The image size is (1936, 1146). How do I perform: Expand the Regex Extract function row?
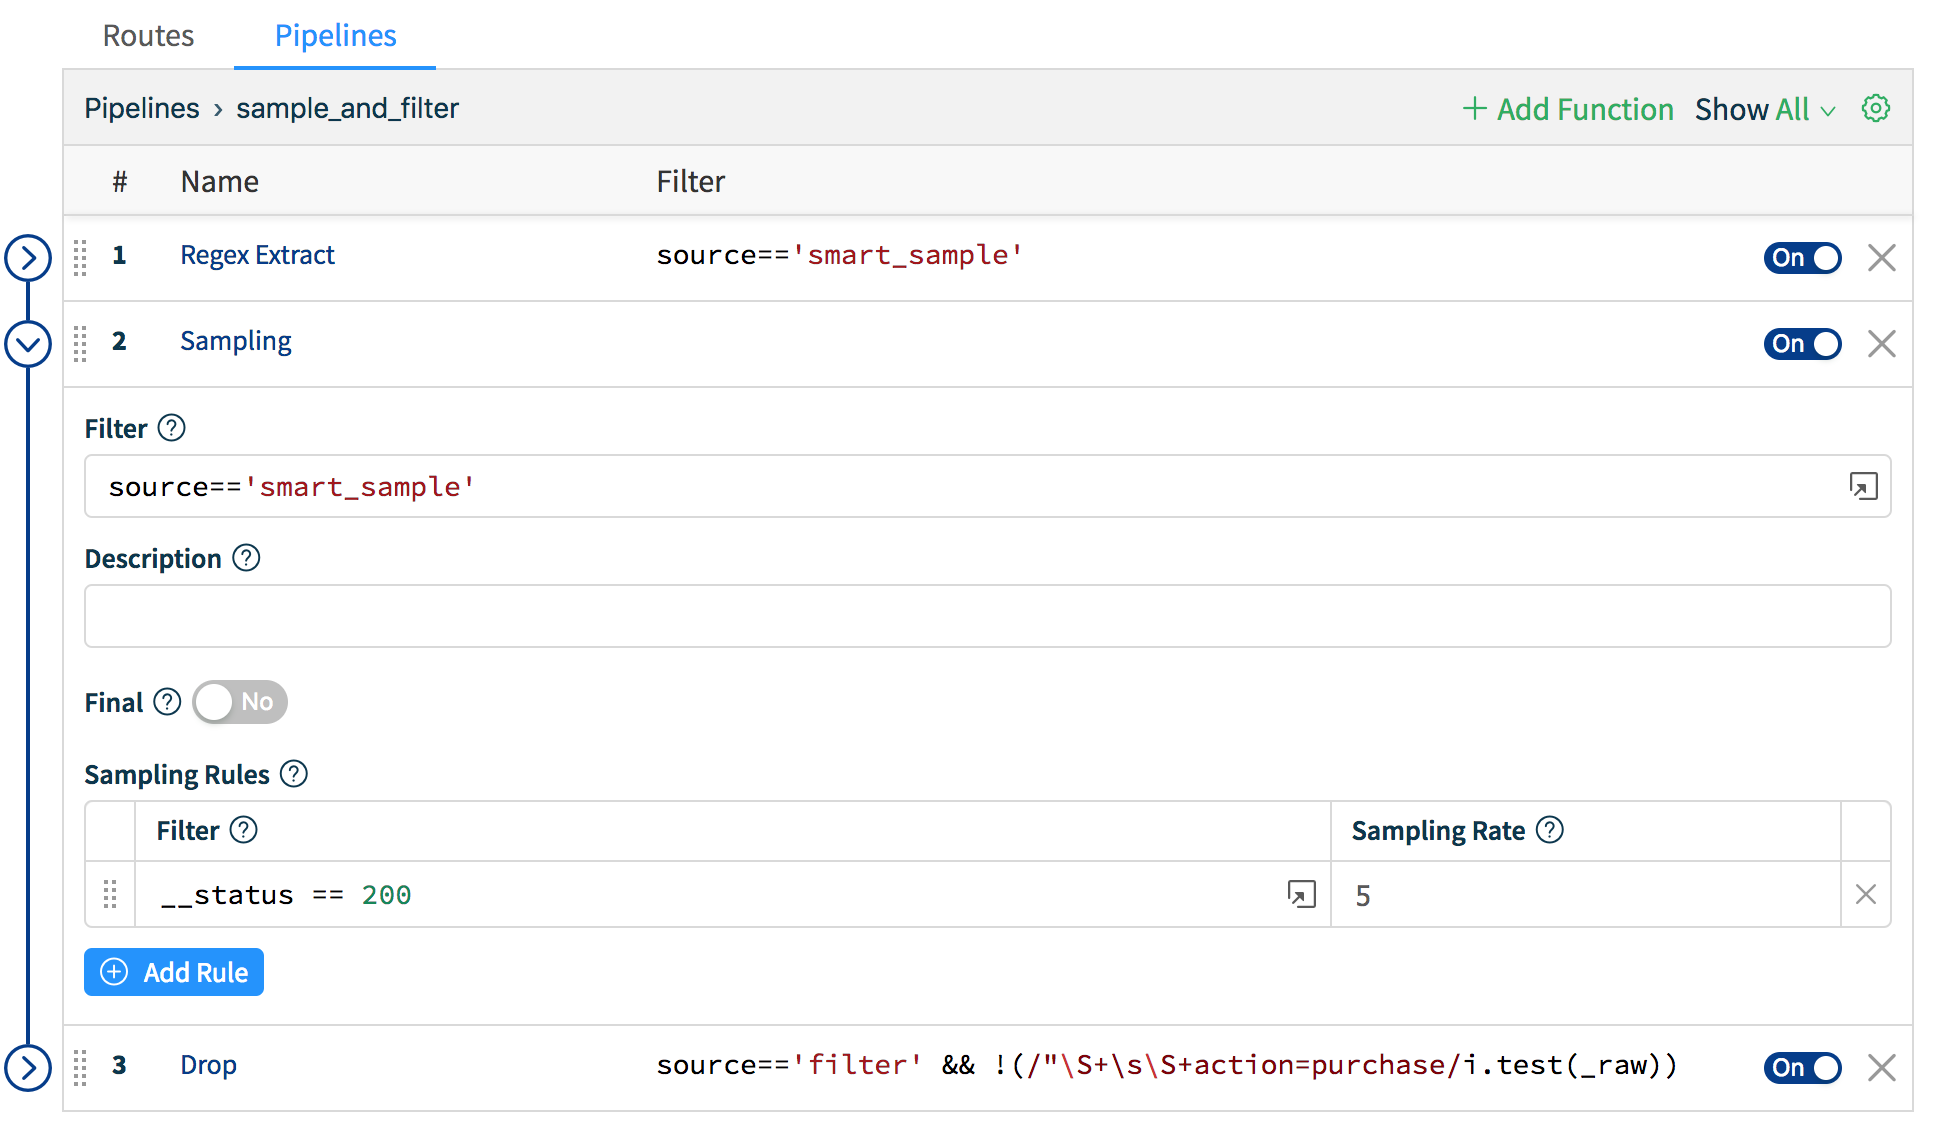[28, 257]
